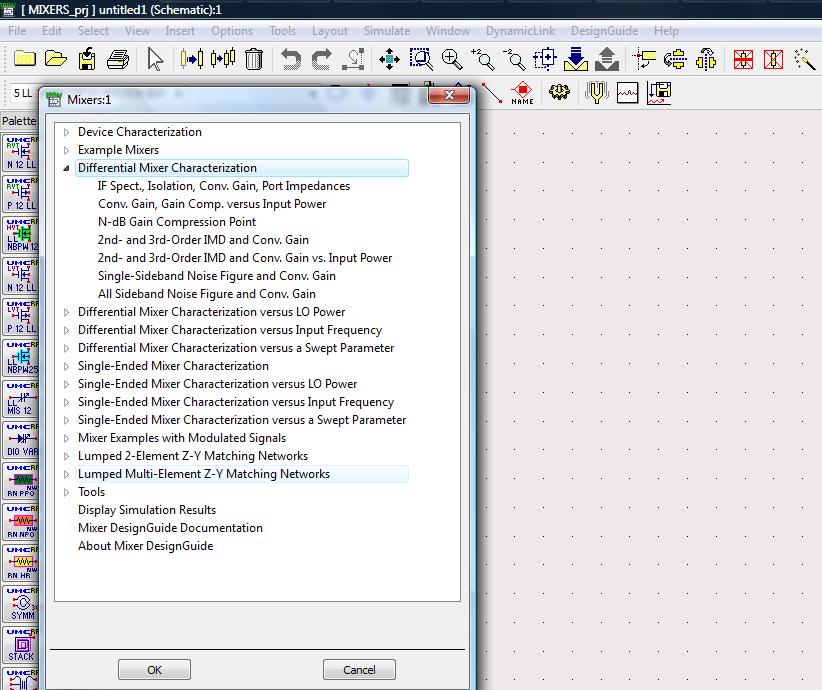The height and width of the screenshot is (690, 822).
Task: Expand the Tools tree node
Action: click(x=67, y=492)
